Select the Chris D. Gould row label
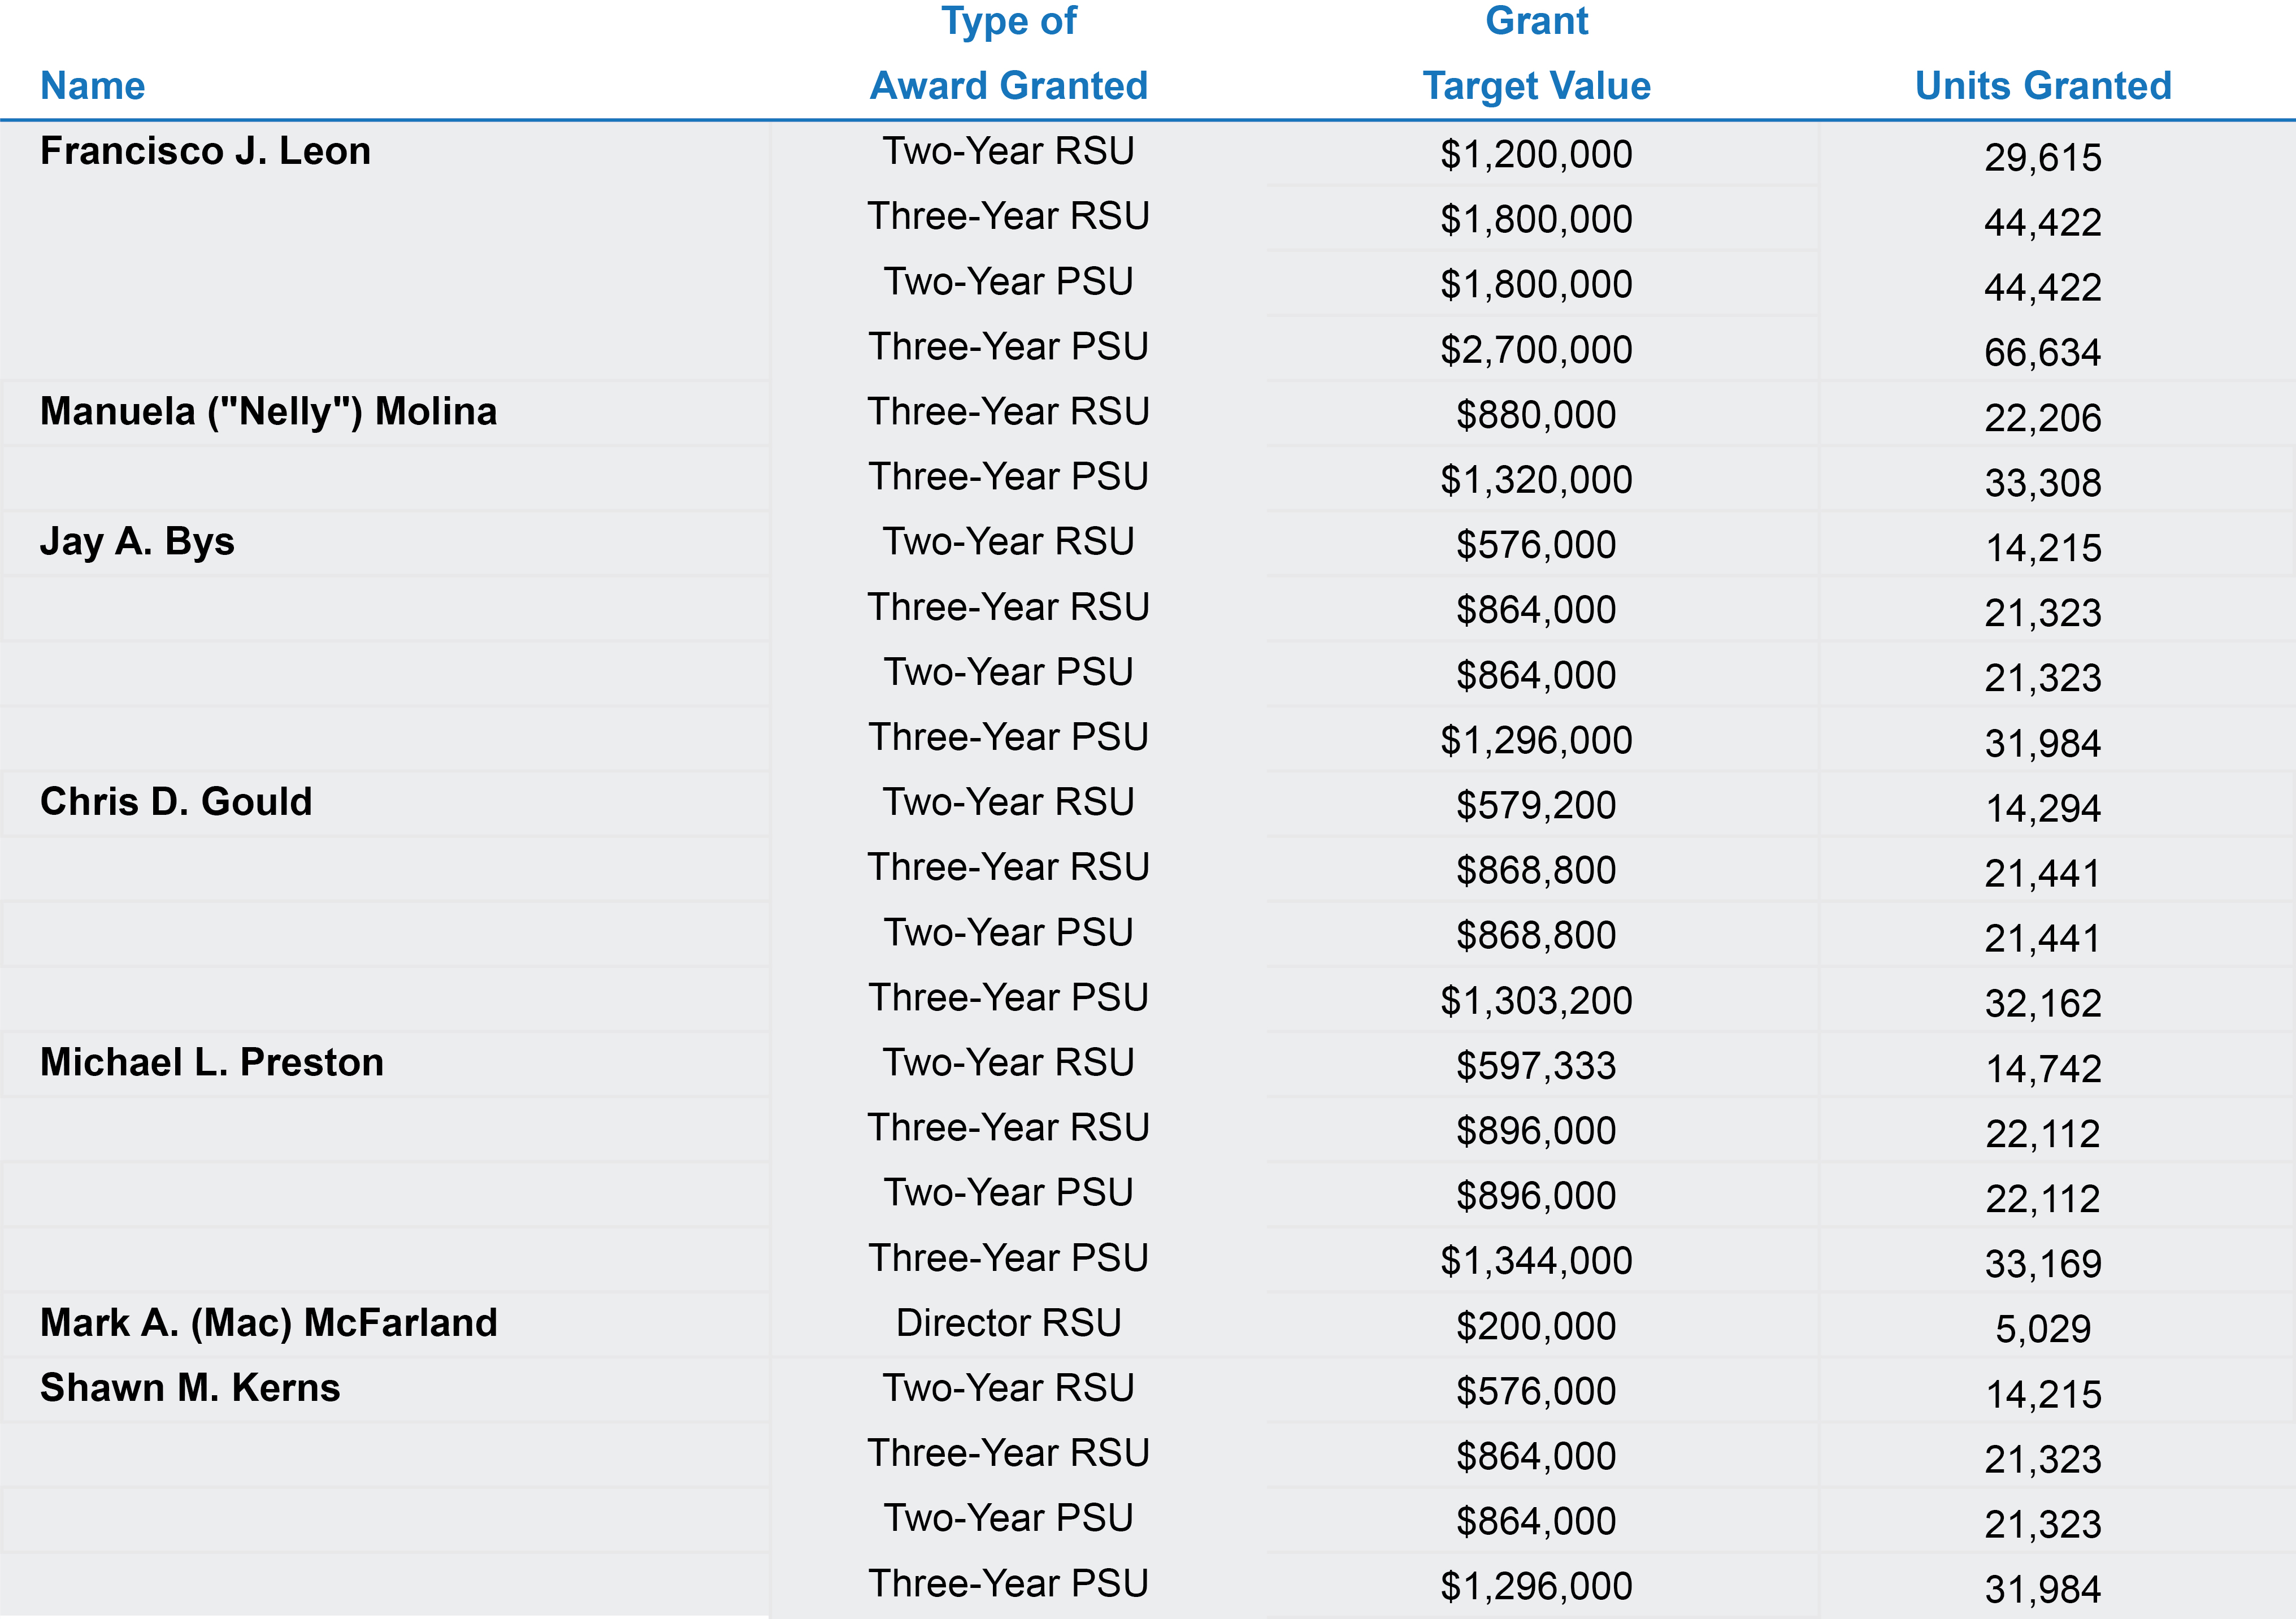Image resolution: width=2296 pixels, height=1619 pixels. [176, 802]
